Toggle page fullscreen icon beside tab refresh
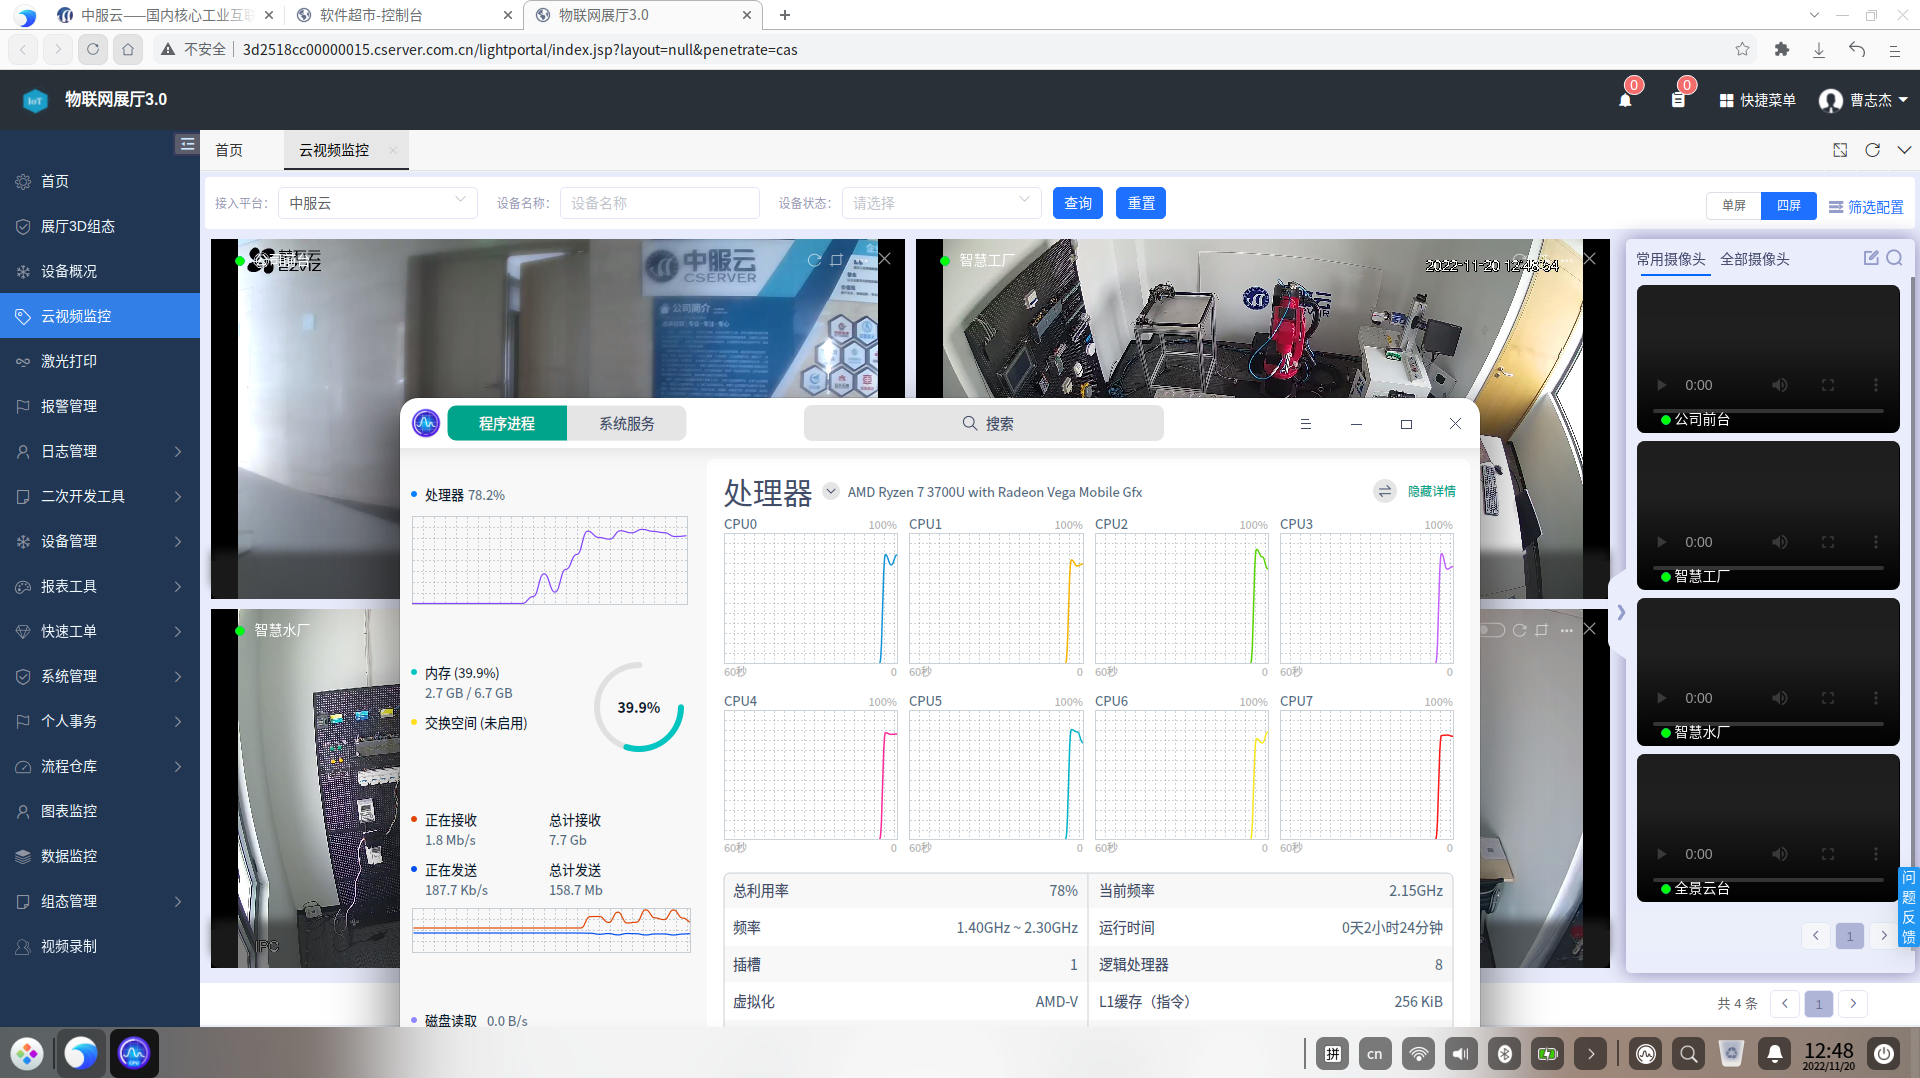The height and width of the screenshot is (1078, 1920). pyautogui.click(x=1840, y=150)
